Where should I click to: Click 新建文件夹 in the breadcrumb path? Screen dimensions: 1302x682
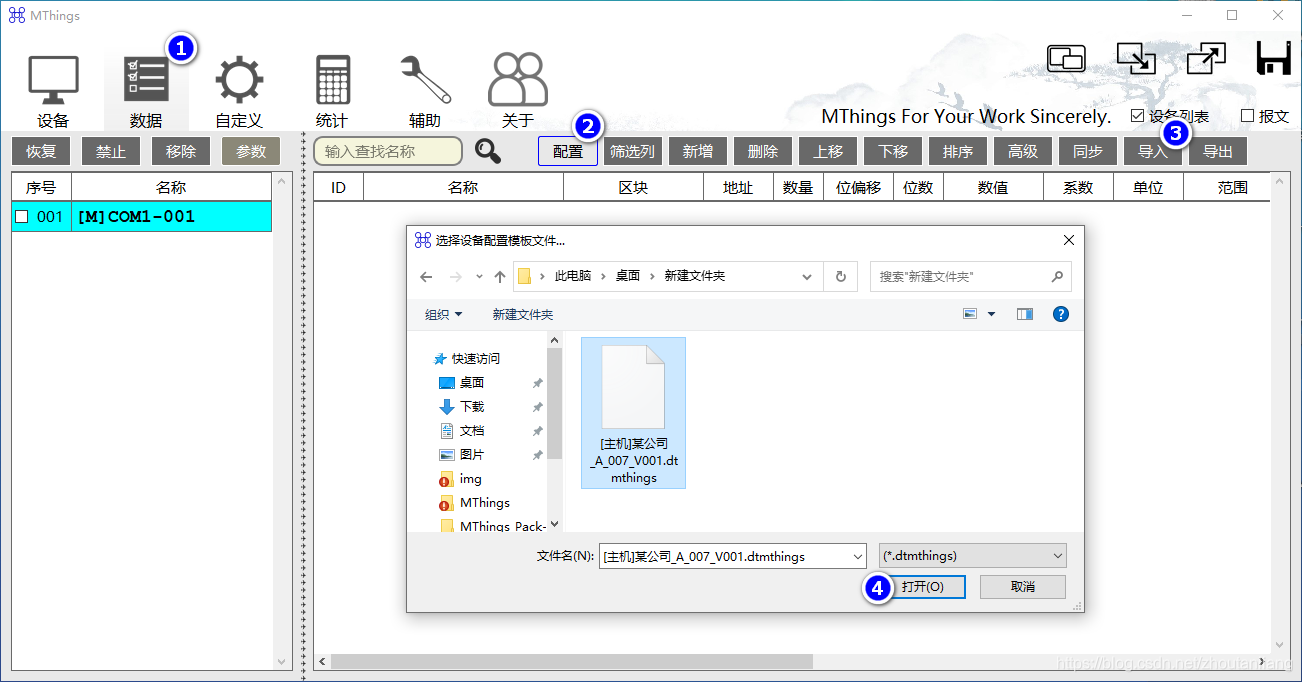(695, 276)
